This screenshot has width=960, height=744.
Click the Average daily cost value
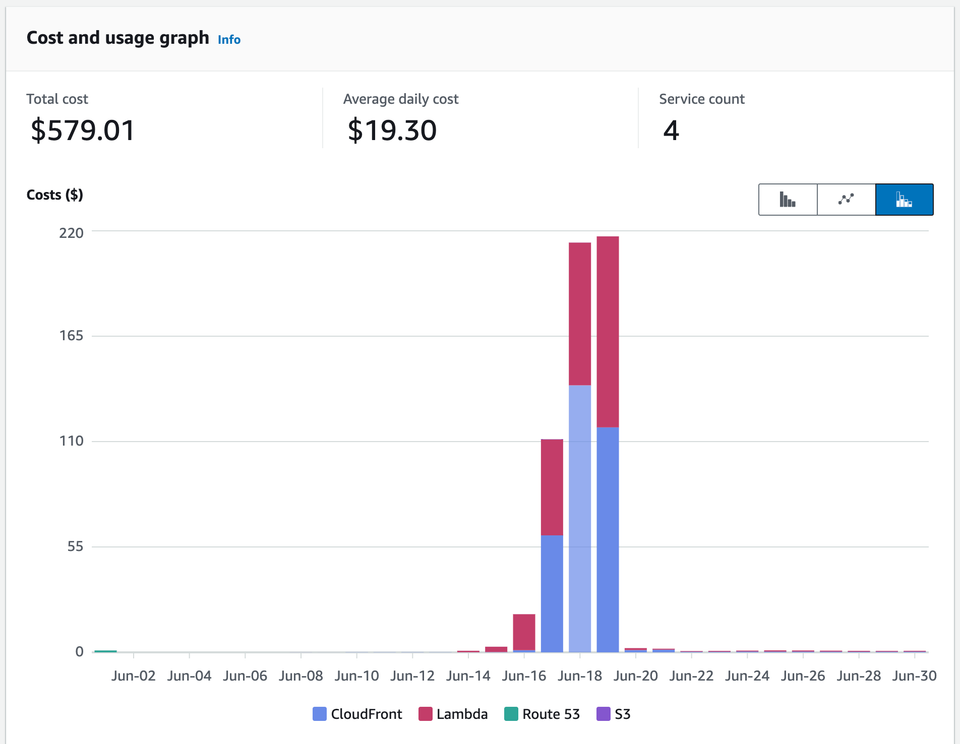392,130
